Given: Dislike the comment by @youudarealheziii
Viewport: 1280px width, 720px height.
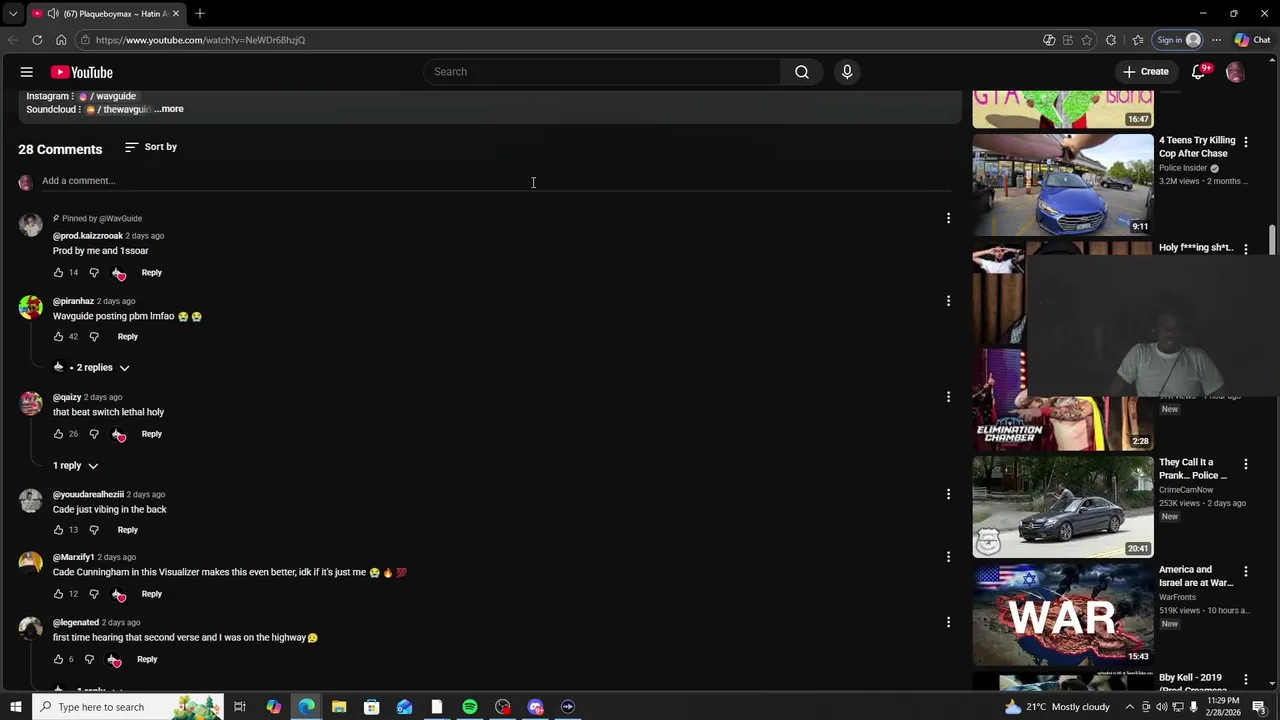Looking at the screenshot, I should pyautogui.click(x=94, y=530).
